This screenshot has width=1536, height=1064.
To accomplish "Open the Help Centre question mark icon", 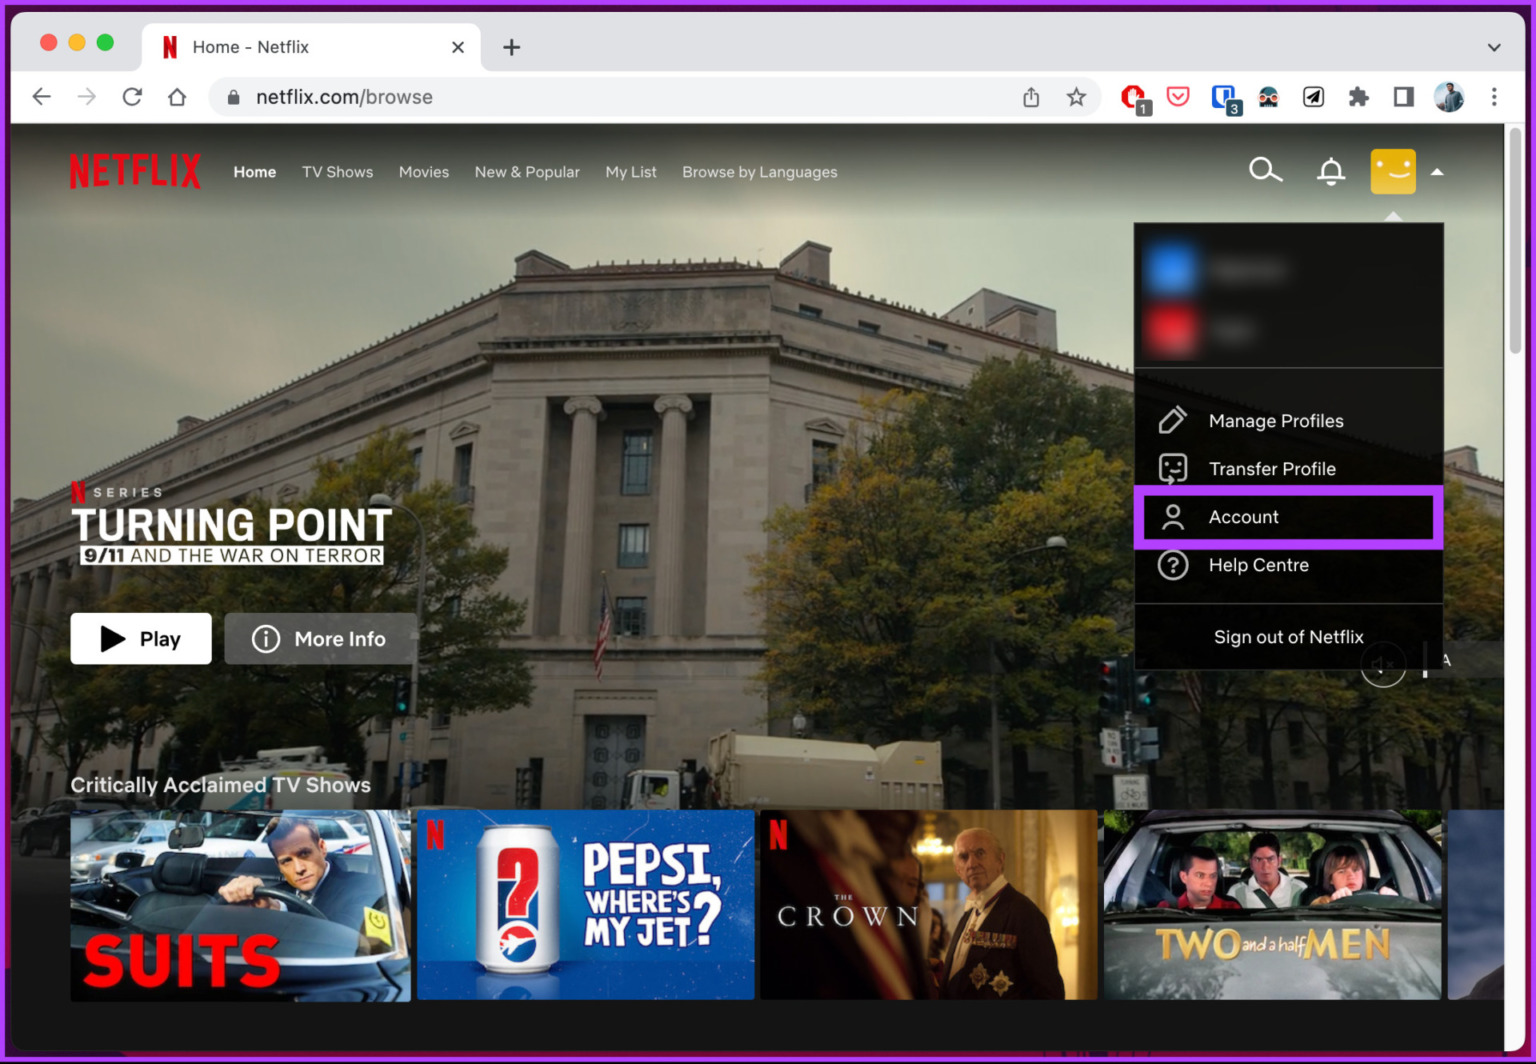I will (1172, 565).
